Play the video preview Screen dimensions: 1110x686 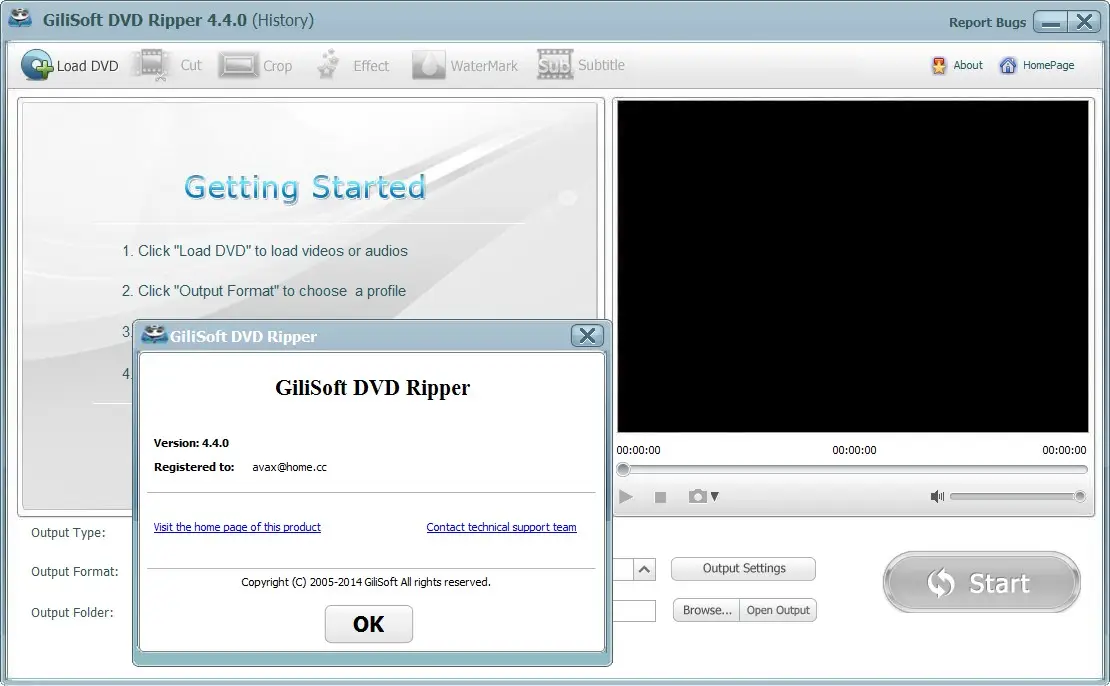[626, 496]
